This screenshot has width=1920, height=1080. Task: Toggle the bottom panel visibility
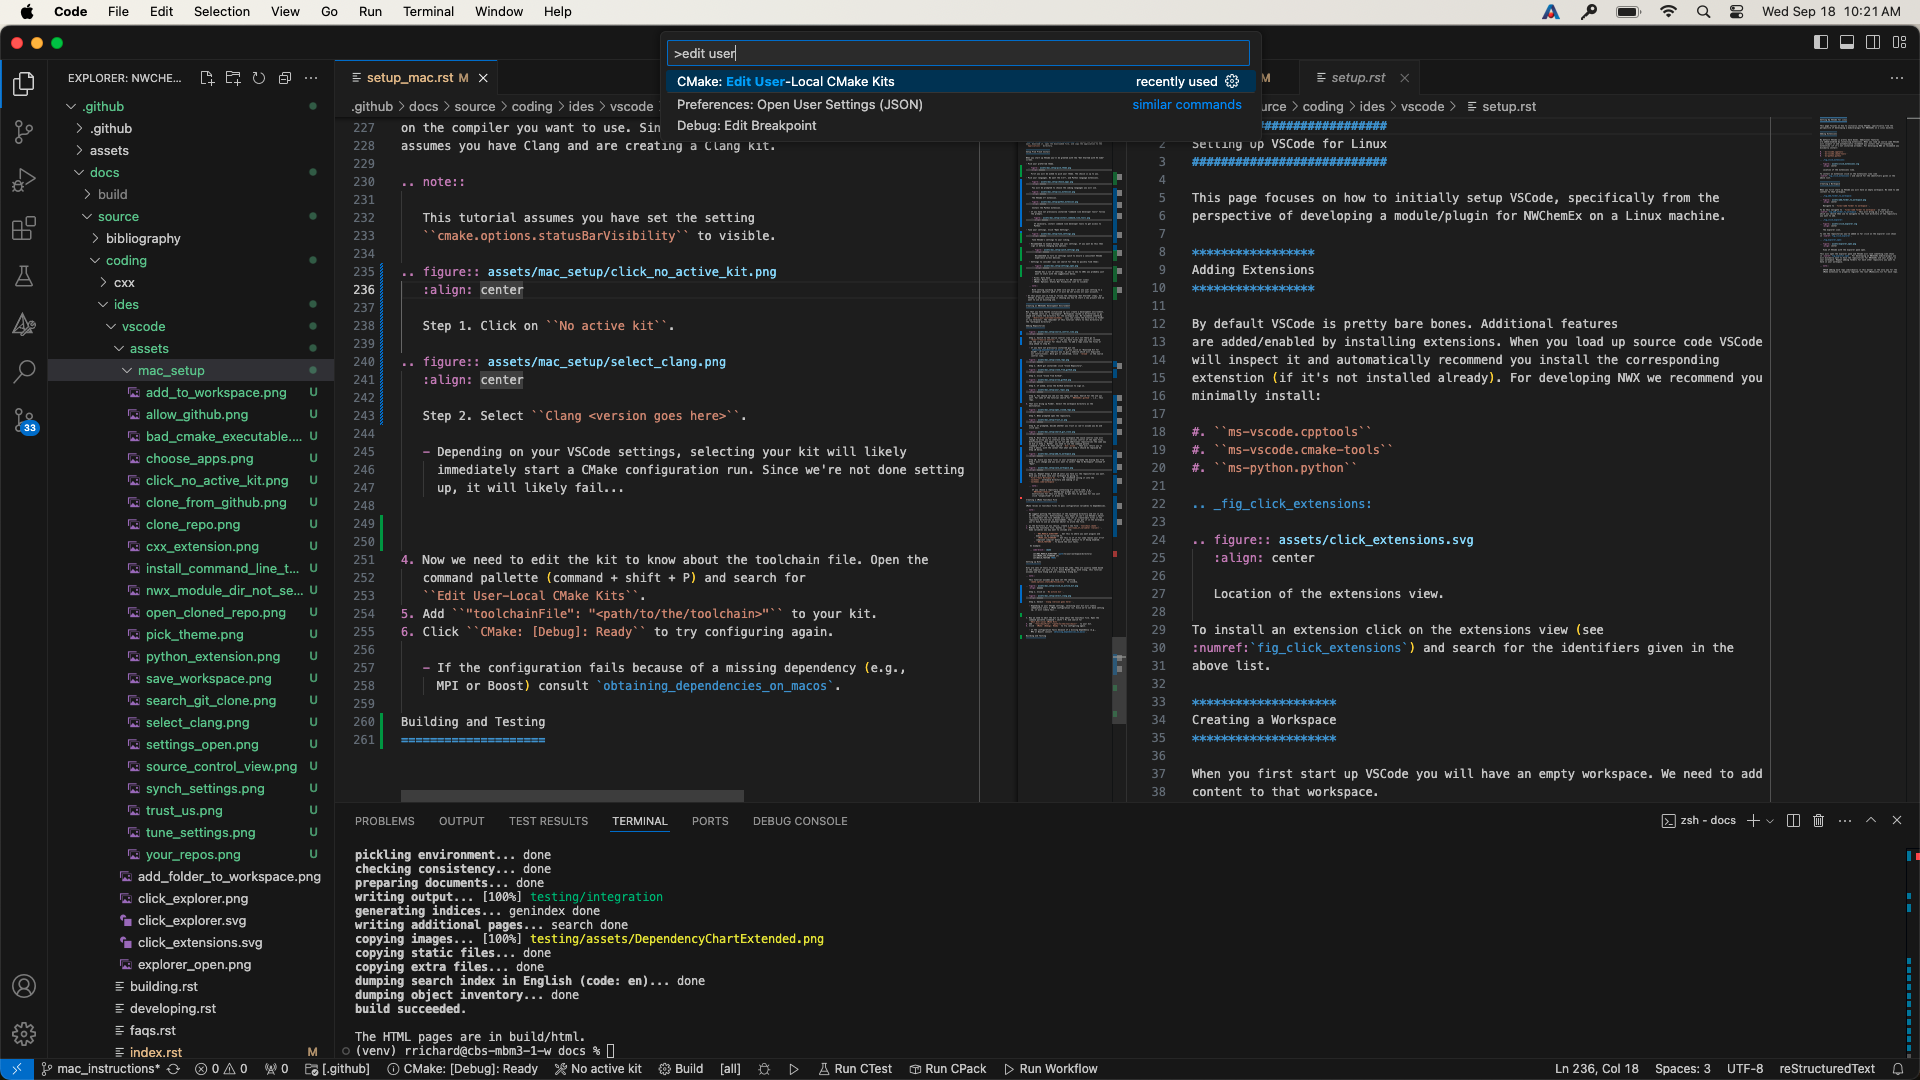1847,42
